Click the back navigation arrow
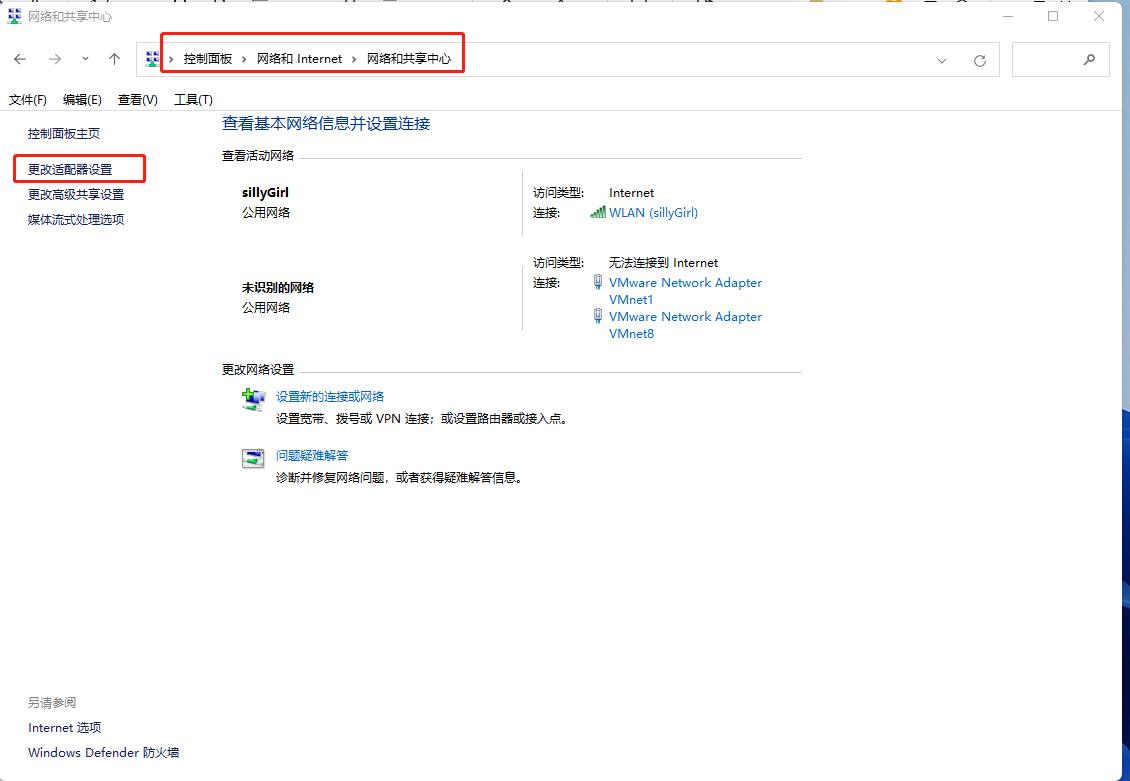Screen dimensions: 1130x781 tap(20, 58)
